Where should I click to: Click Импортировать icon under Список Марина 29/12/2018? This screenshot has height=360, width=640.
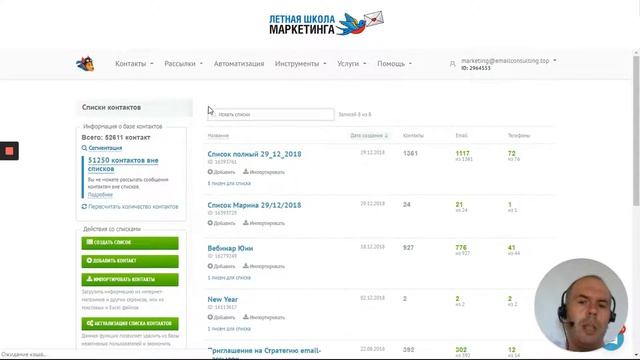[x=246, y=223]
